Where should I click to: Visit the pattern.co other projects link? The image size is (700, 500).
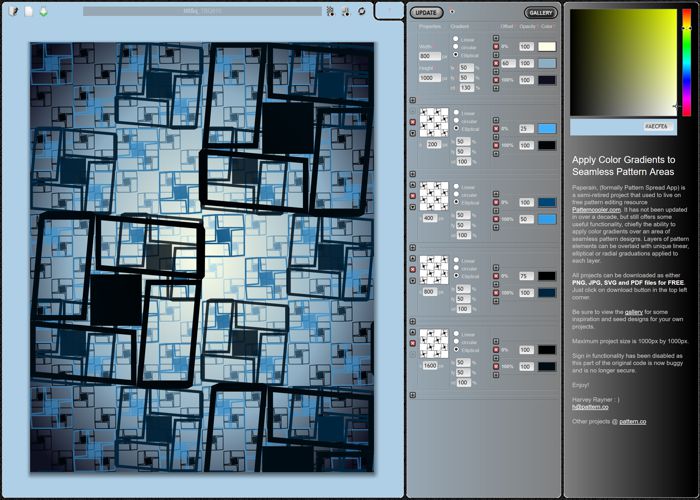coord(632,422)
